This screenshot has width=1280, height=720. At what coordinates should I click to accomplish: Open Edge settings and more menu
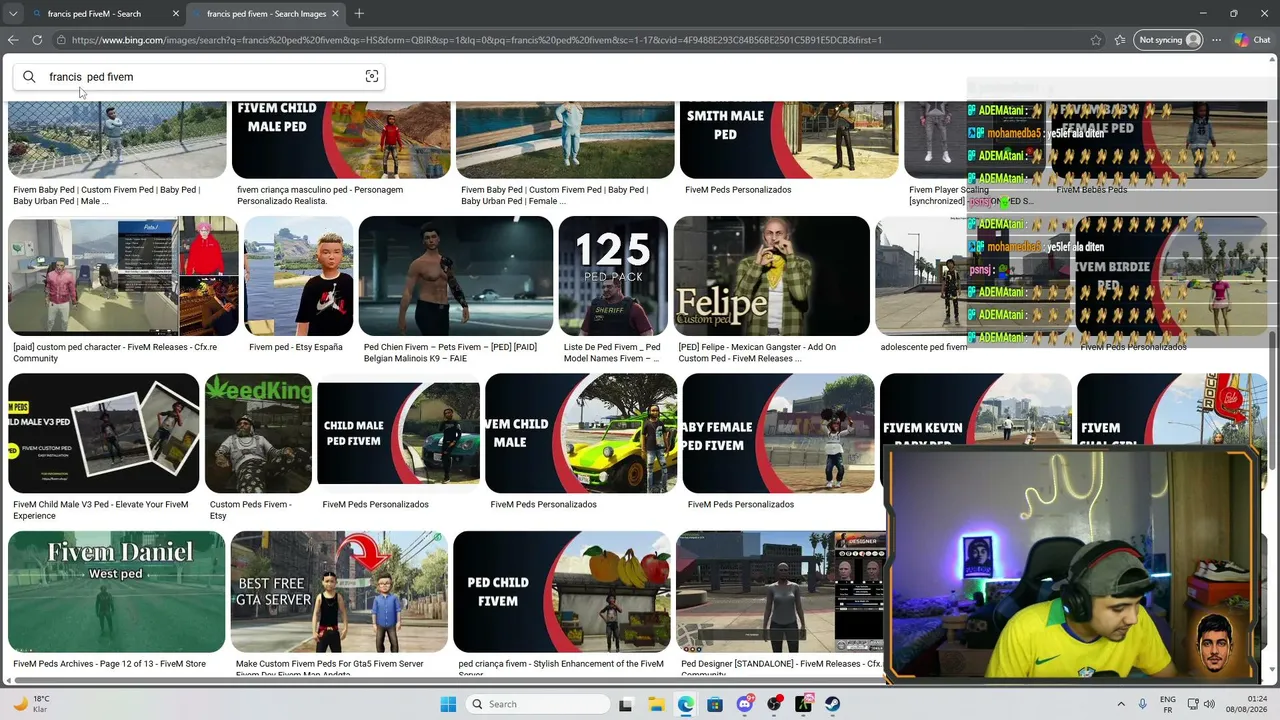click(1217, 40)
